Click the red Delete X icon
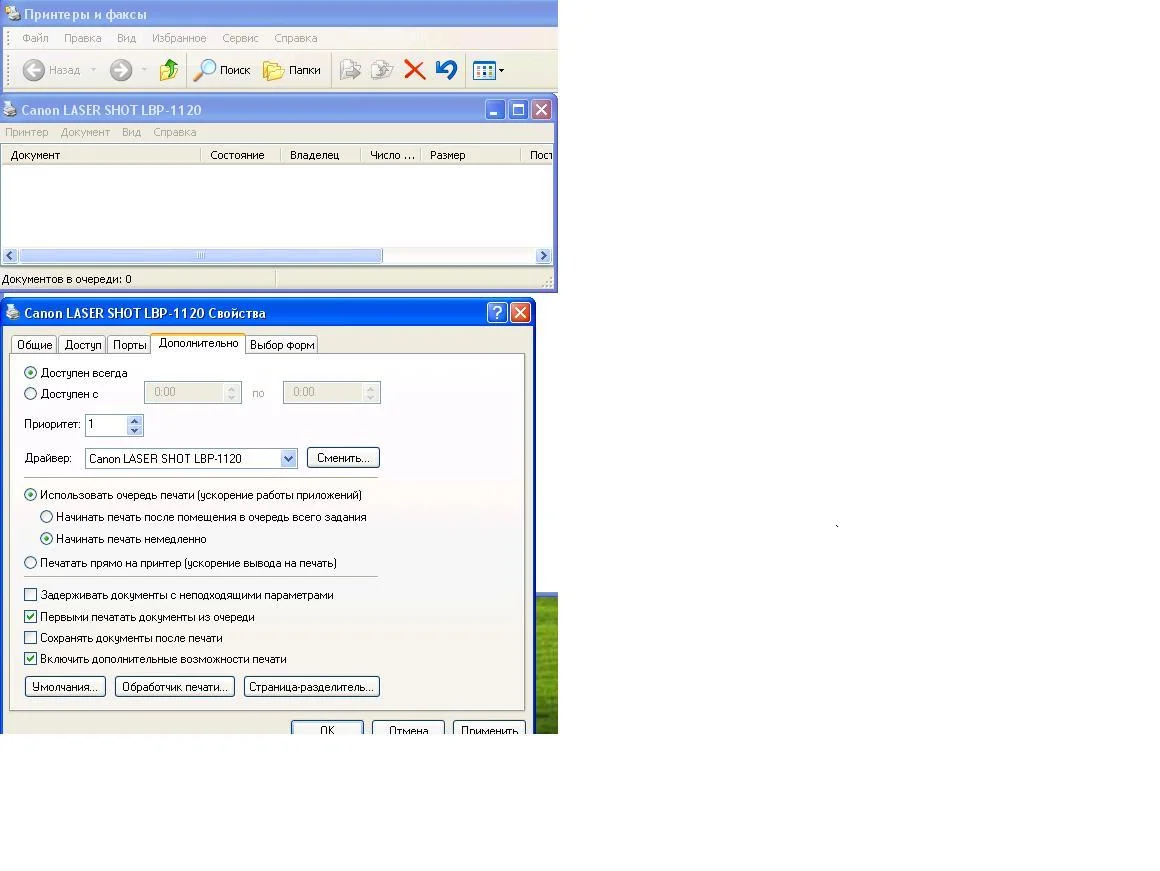Screen dimensions: 1160x871 coord(414,70)
